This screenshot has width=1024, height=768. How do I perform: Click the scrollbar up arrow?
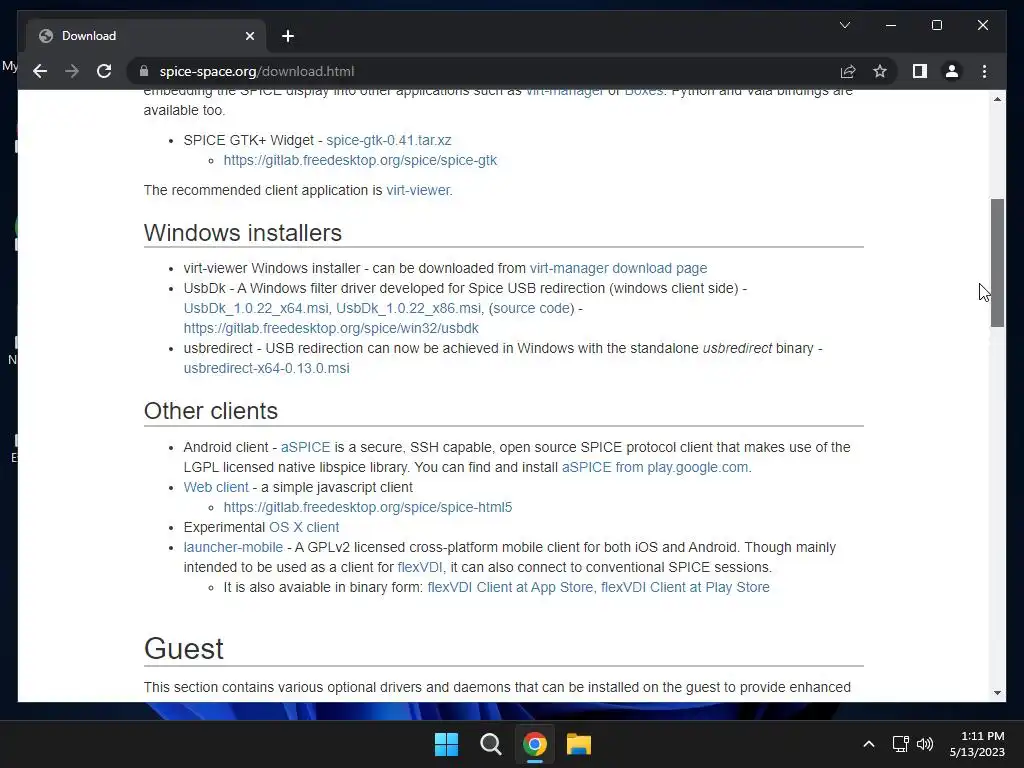tap(997, 99)
